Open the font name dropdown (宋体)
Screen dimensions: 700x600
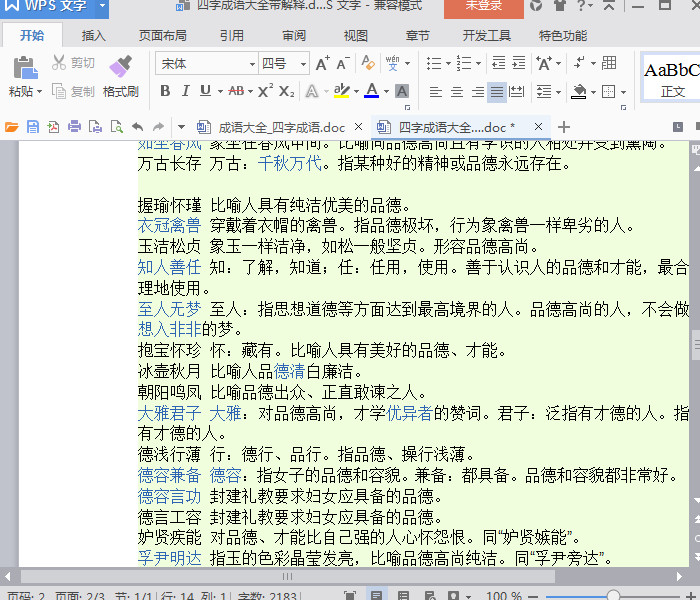252,64
